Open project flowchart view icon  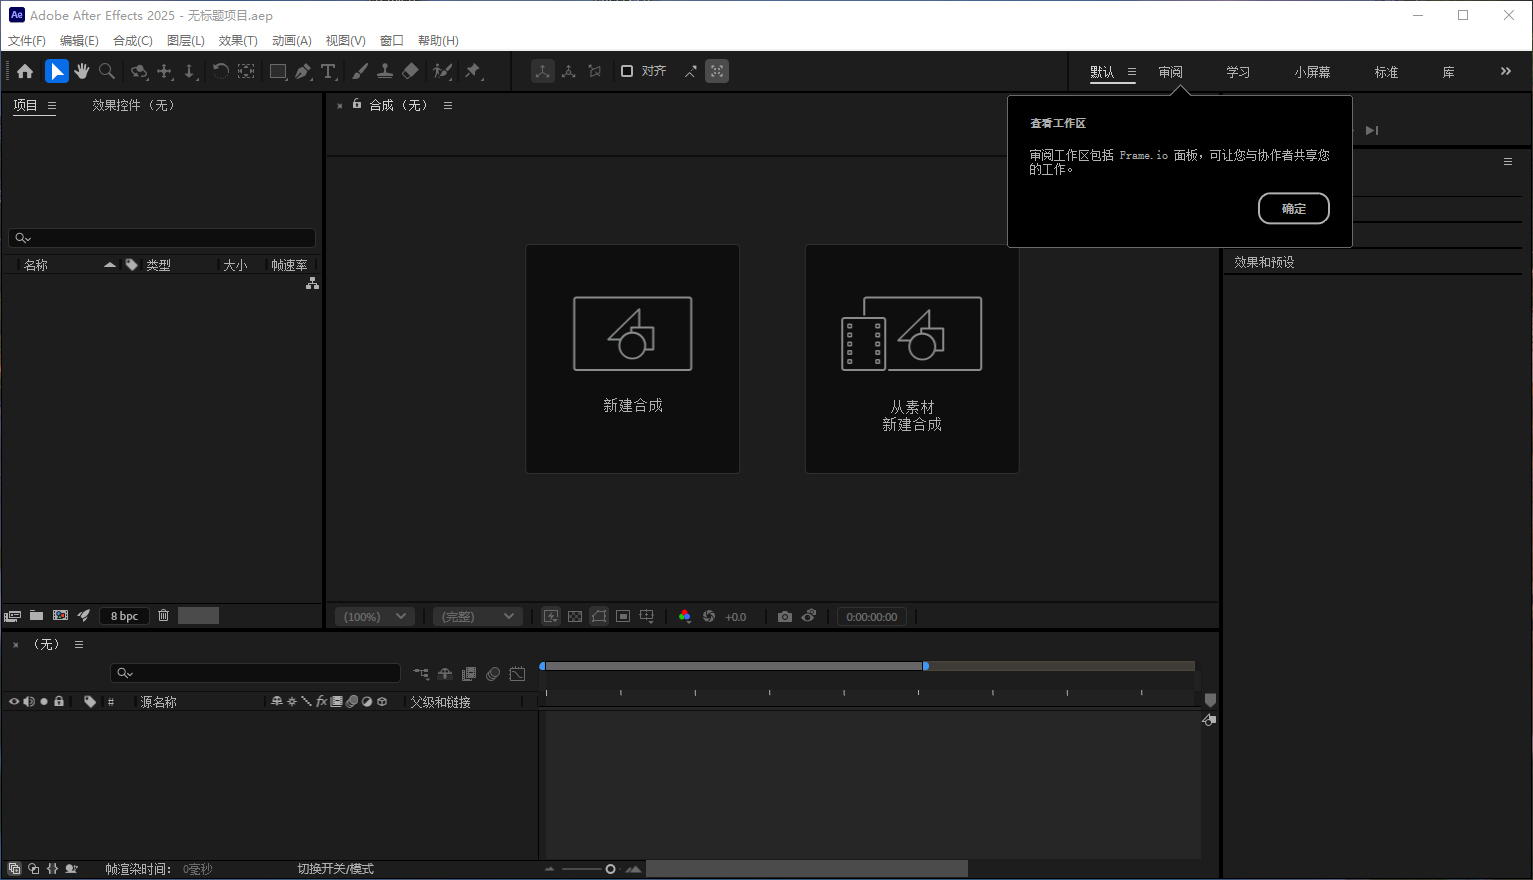click(312, 284)
